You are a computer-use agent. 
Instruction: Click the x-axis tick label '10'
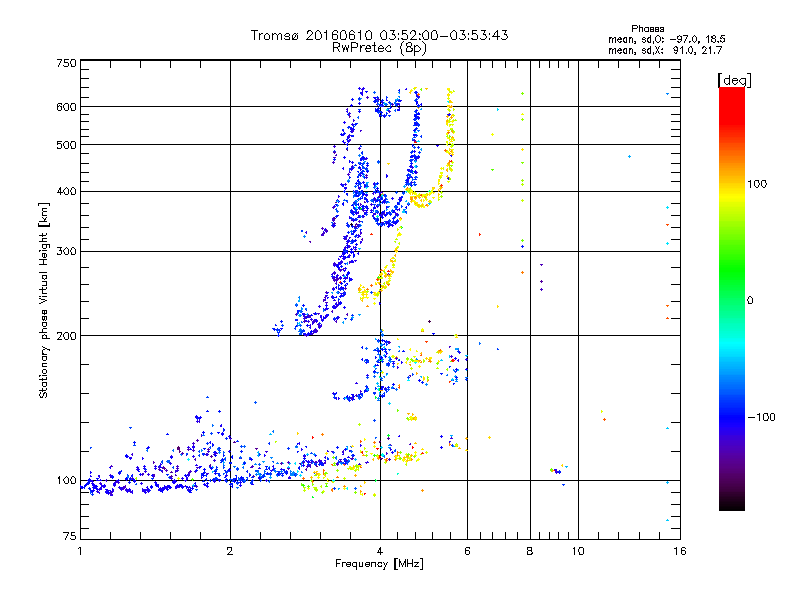tap(578, 551)
